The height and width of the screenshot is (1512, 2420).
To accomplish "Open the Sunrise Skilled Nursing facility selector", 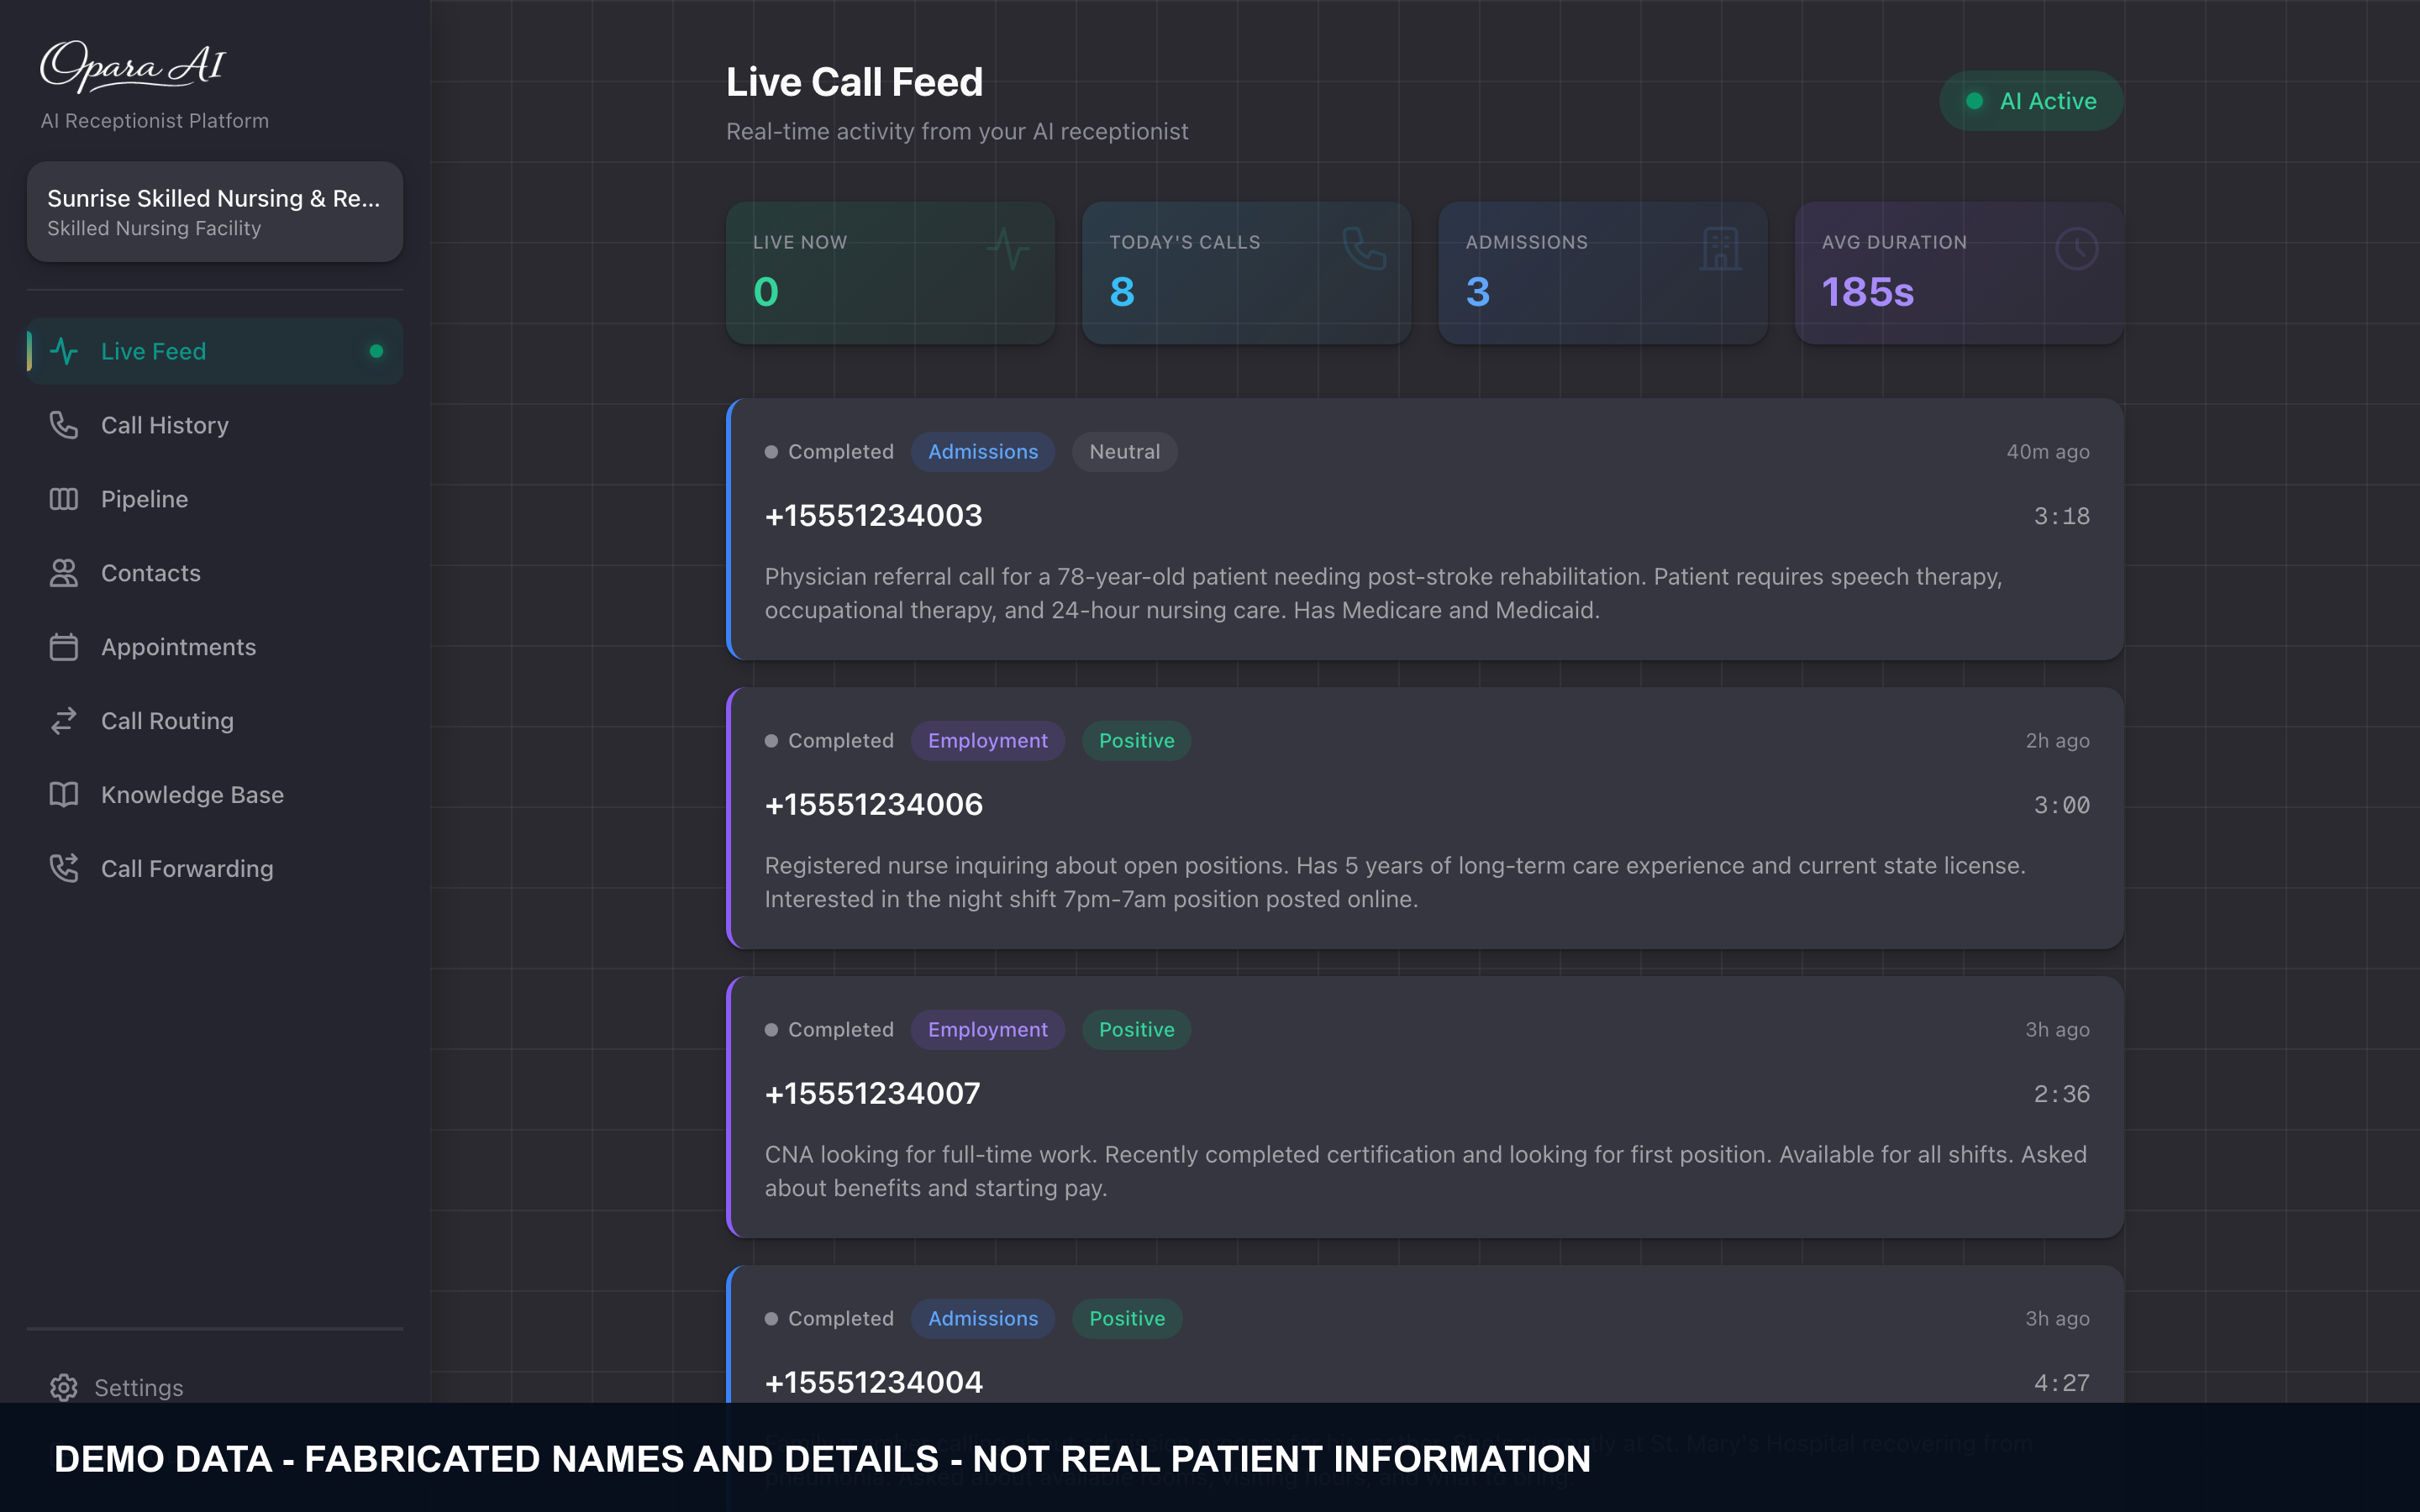I will [x=215, y=212].
